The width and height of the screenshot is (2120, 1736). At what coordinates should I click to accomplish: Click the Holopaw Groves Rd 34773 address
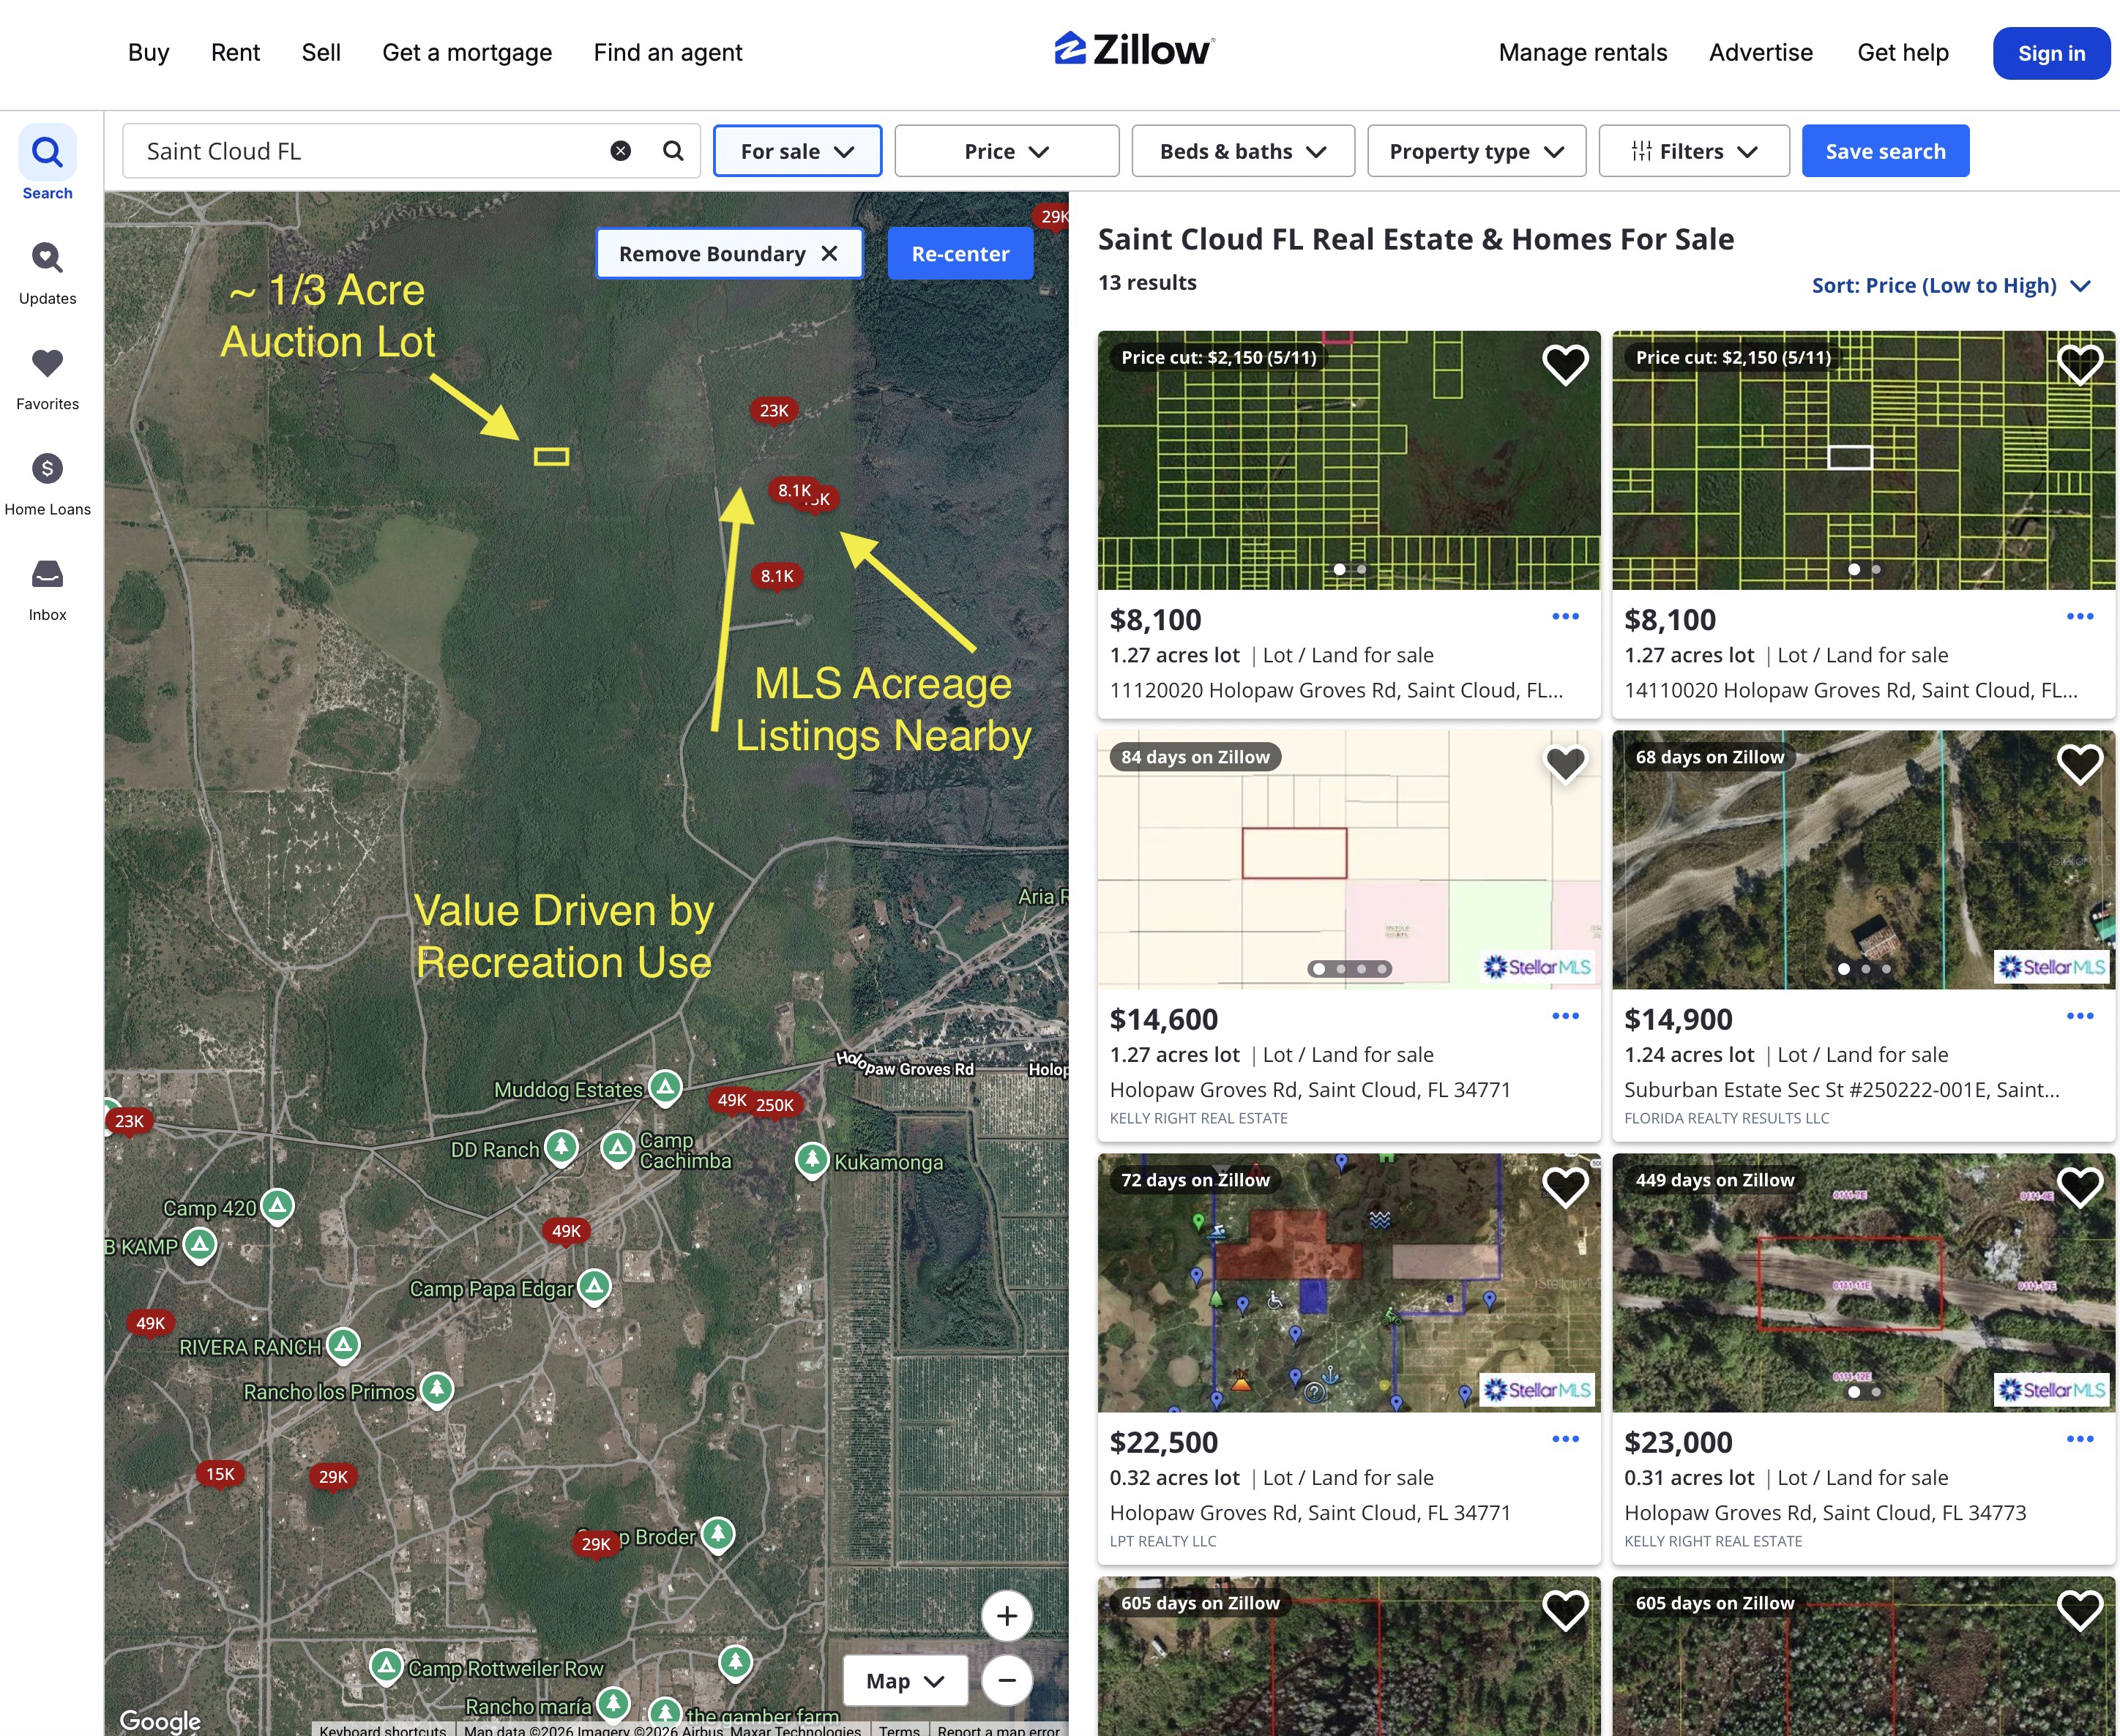pyautogui.click(x=1825, y=1513)
